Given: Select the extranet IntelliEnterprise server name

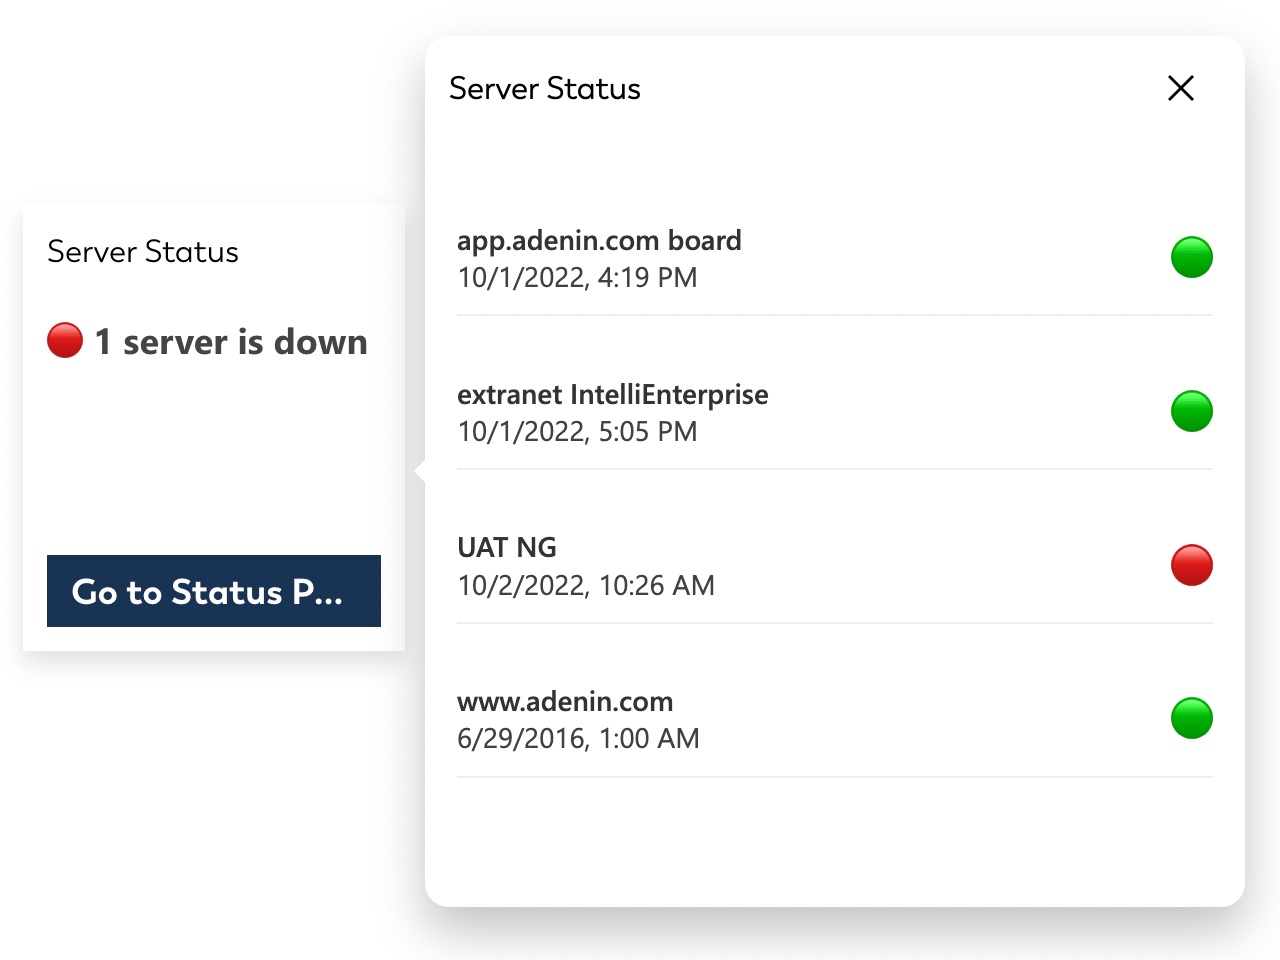Looking at the screenshot, I should 613,395.
